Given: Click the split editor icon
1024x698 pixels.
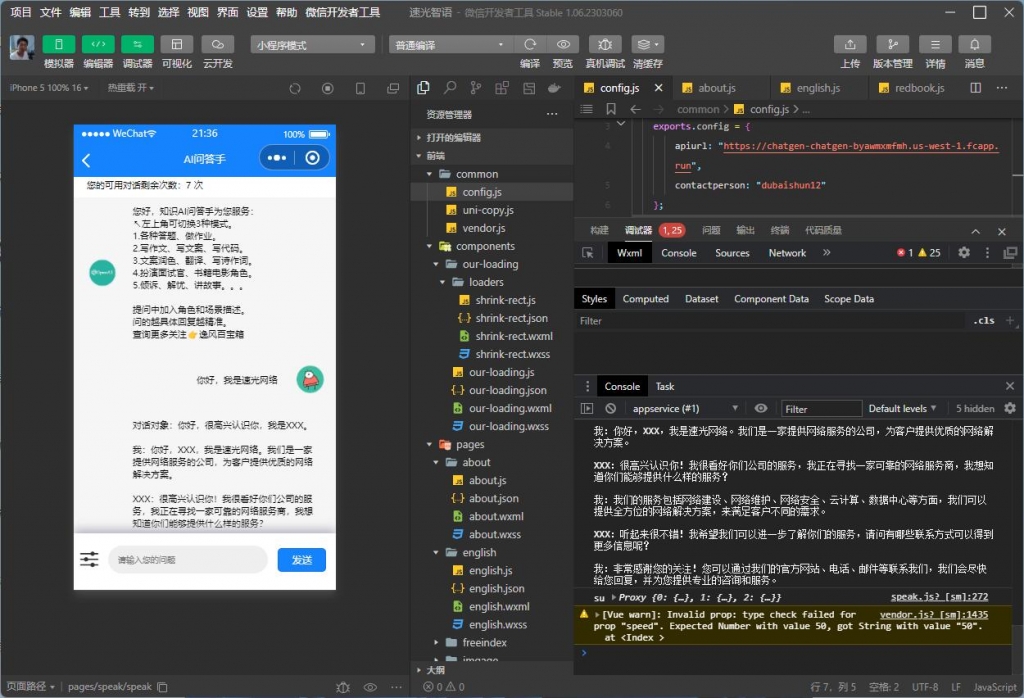Looking at the screenshot, I should [x=976, y=87].
